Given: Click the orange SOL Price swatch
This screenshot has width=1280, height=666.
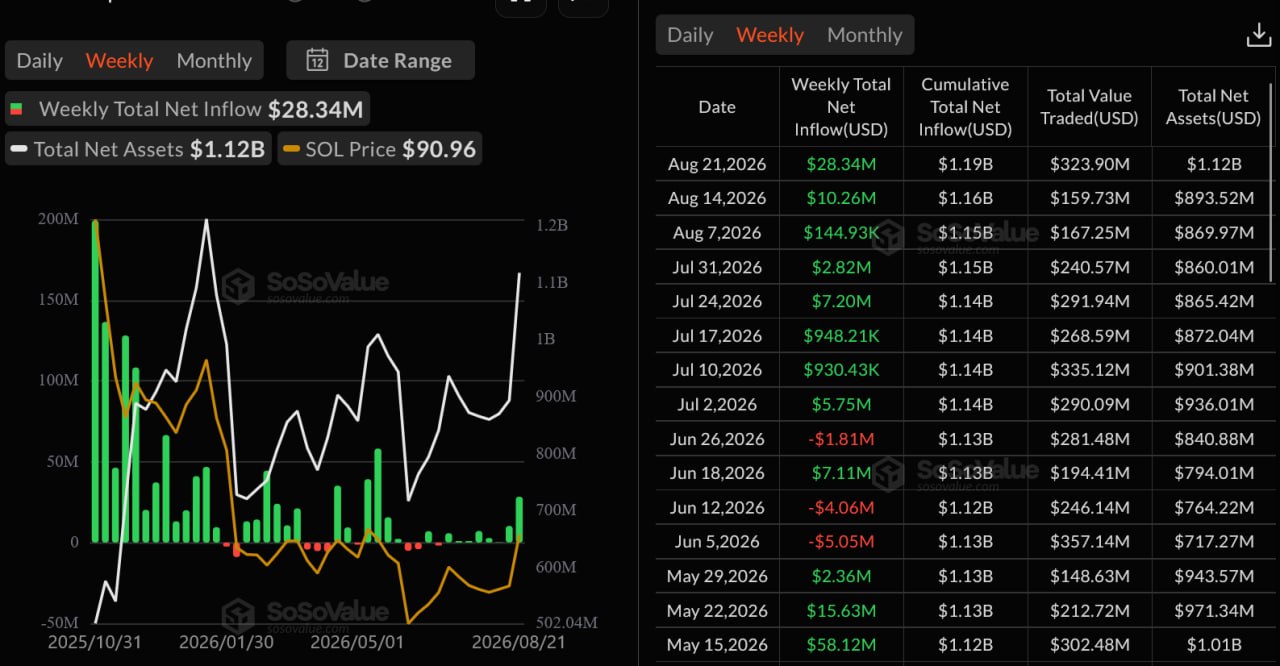Looking at the screenshot, I should (x=291, y=149).
